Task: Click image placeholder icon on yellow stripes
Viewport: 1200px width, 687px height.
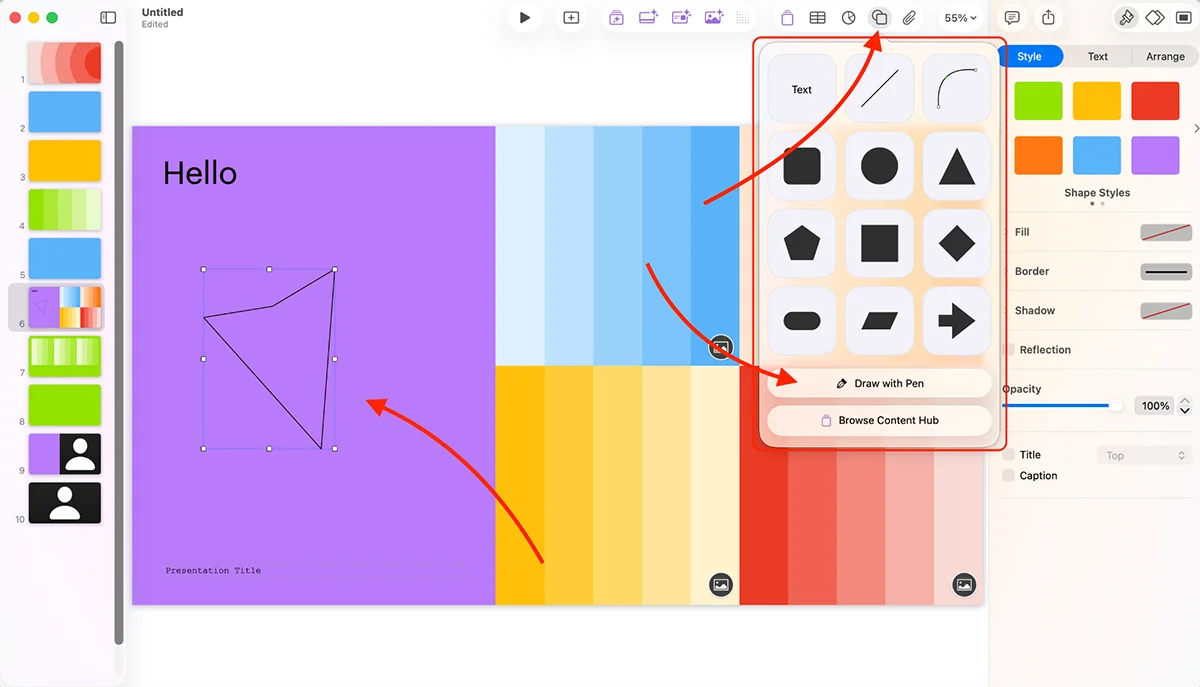Action: [721, 585]
